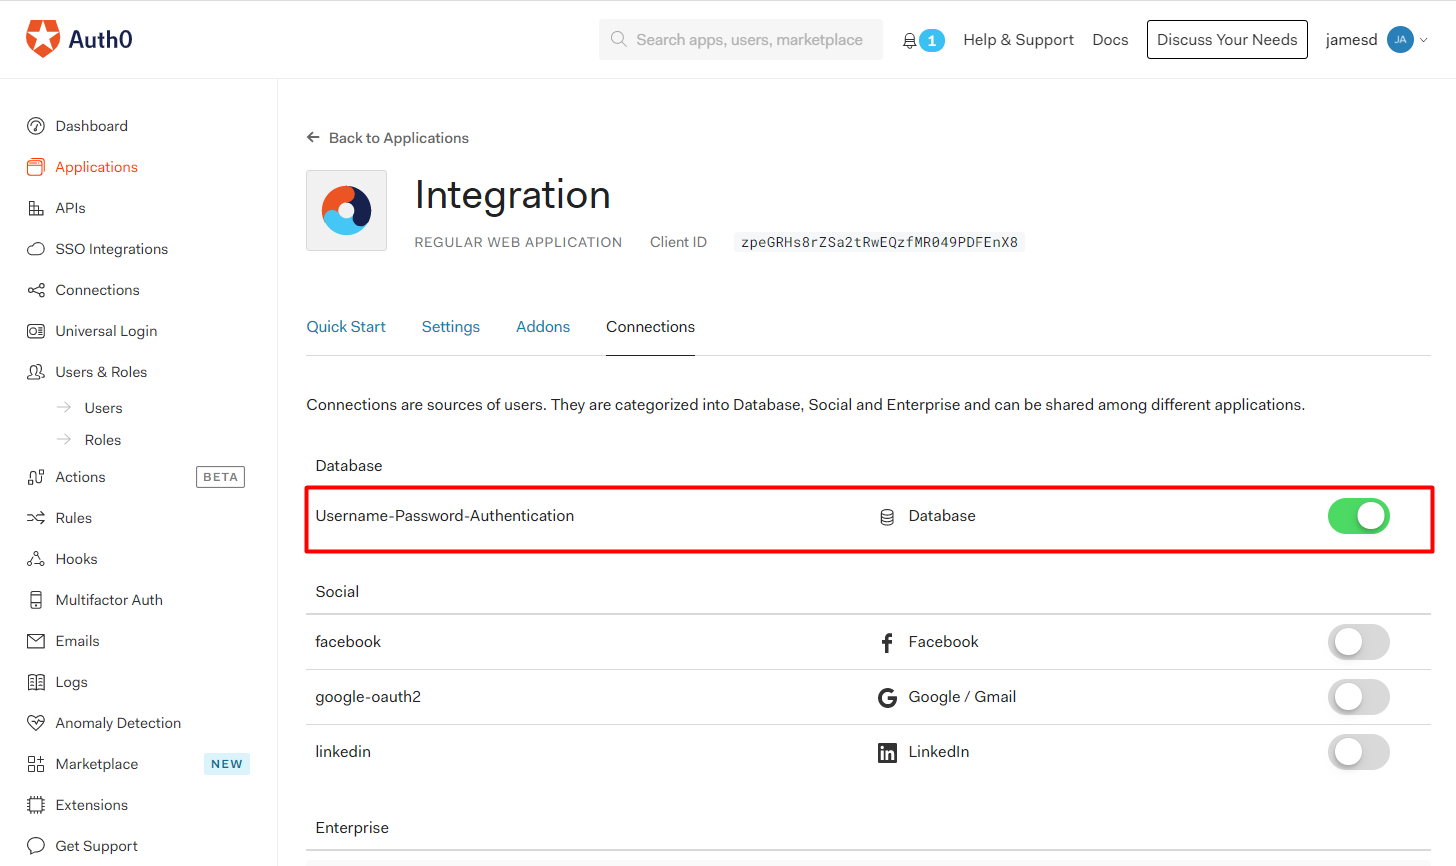Switch to the Settings tab
This screenshot has height=866, width=1456.
[x=451, y=327]
